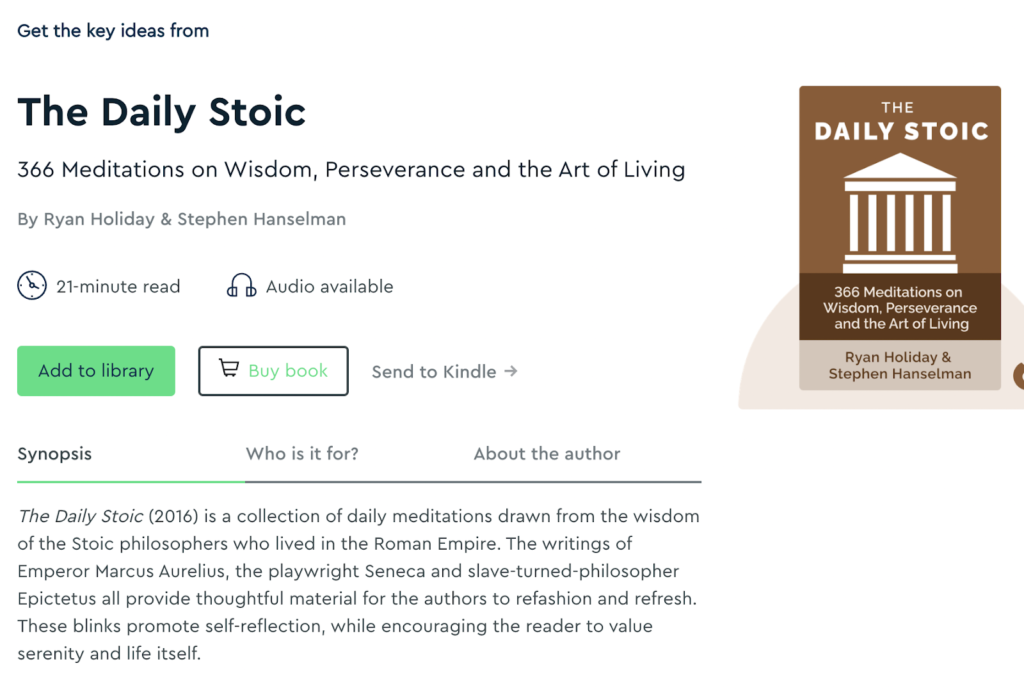
Task: Click the author names on book cover
Action: (900, 365)
